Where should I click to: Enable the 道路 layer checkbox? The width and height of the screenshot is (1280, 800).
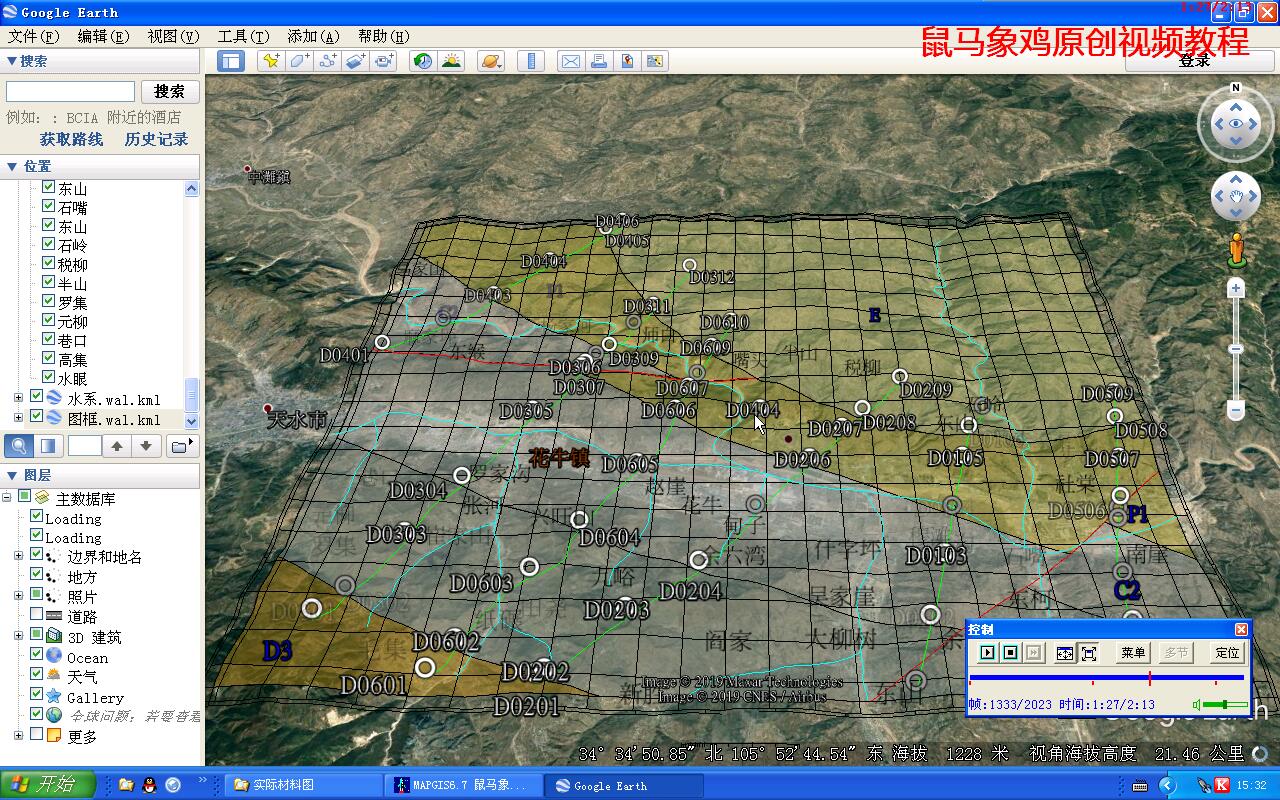point(36,615)
